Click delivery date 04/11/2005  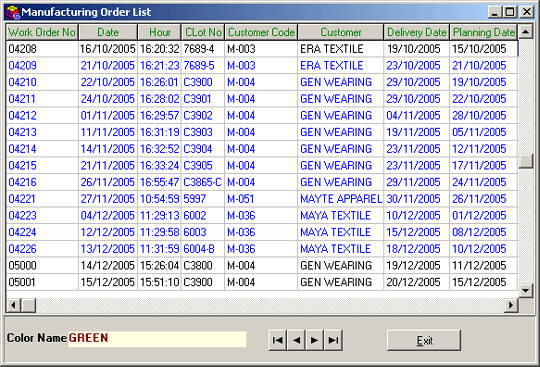coord(417,116)
